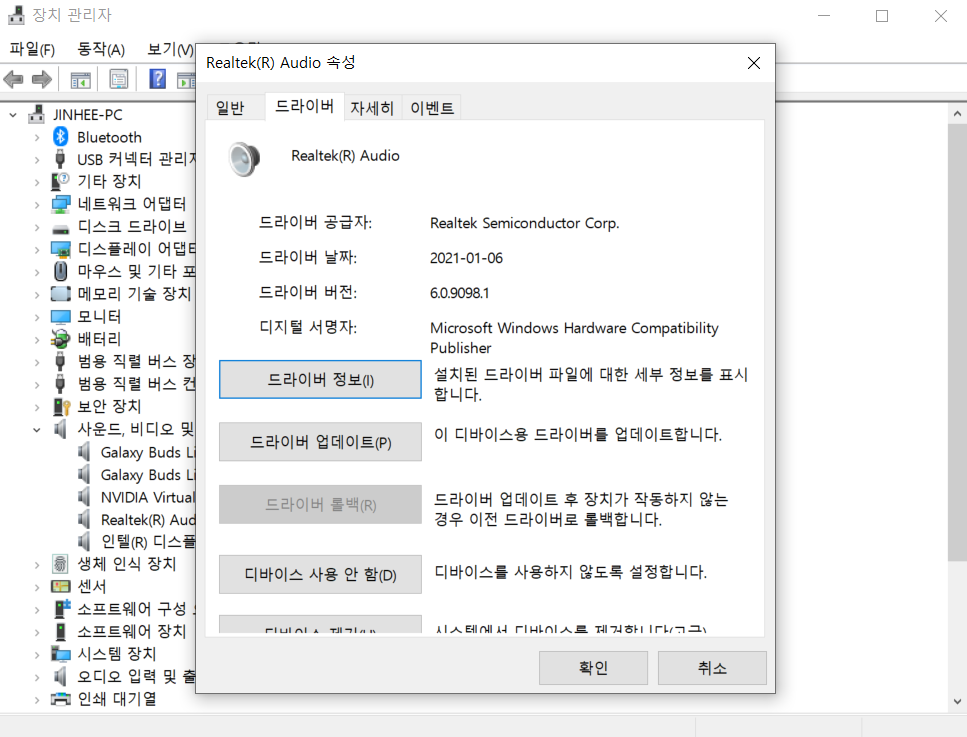Image resolution: width=967 pixels, height=737 pixels.
Task: Select the second Galaxy Buds device
Action: coord(148,475)
